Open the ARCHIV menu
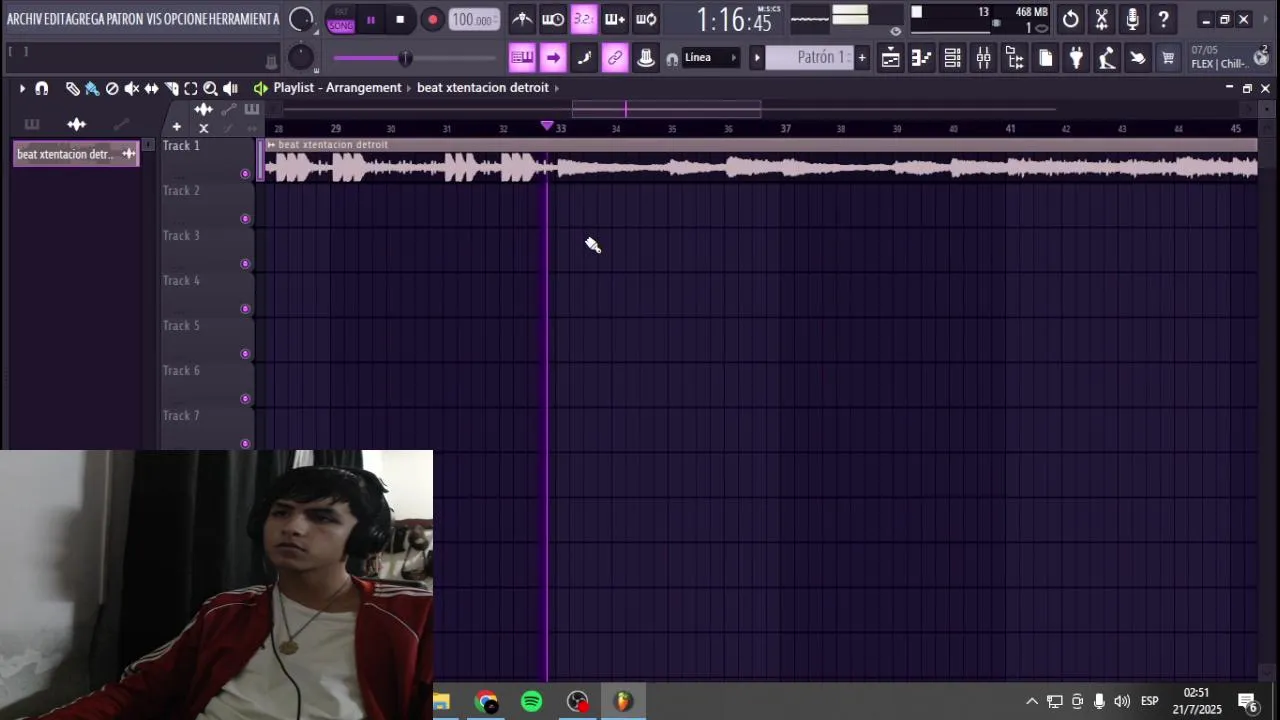 25,19
